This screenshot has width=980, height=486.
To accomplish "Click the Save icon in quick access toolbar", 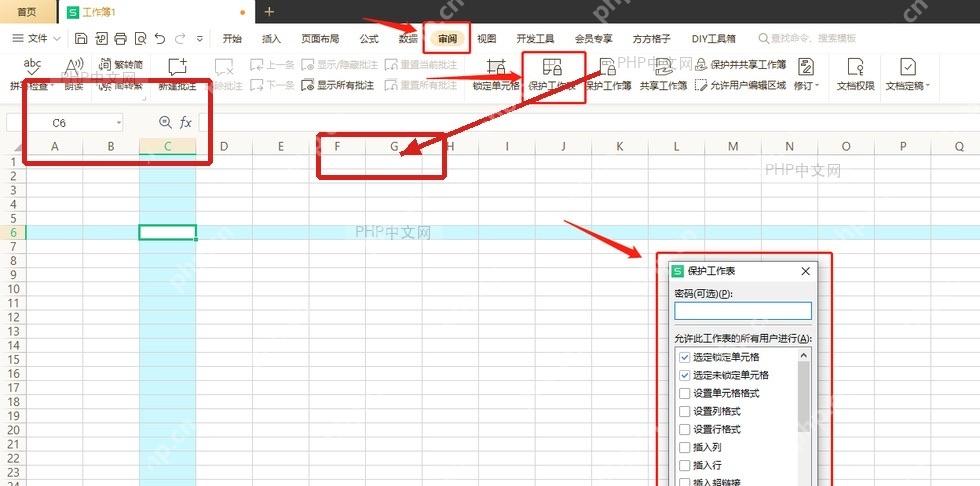I will (81, 39).
